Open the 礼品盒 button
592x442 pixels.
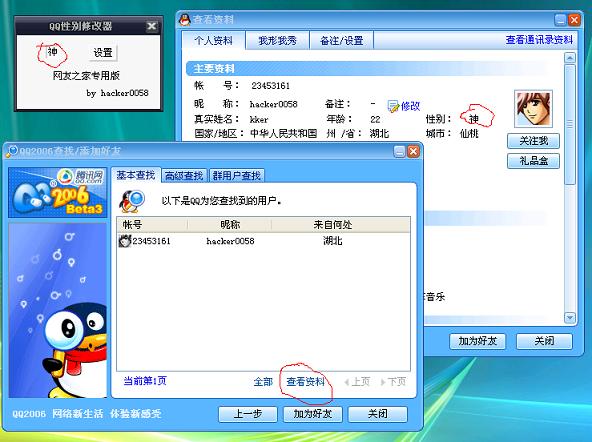[x=533, y=161]
